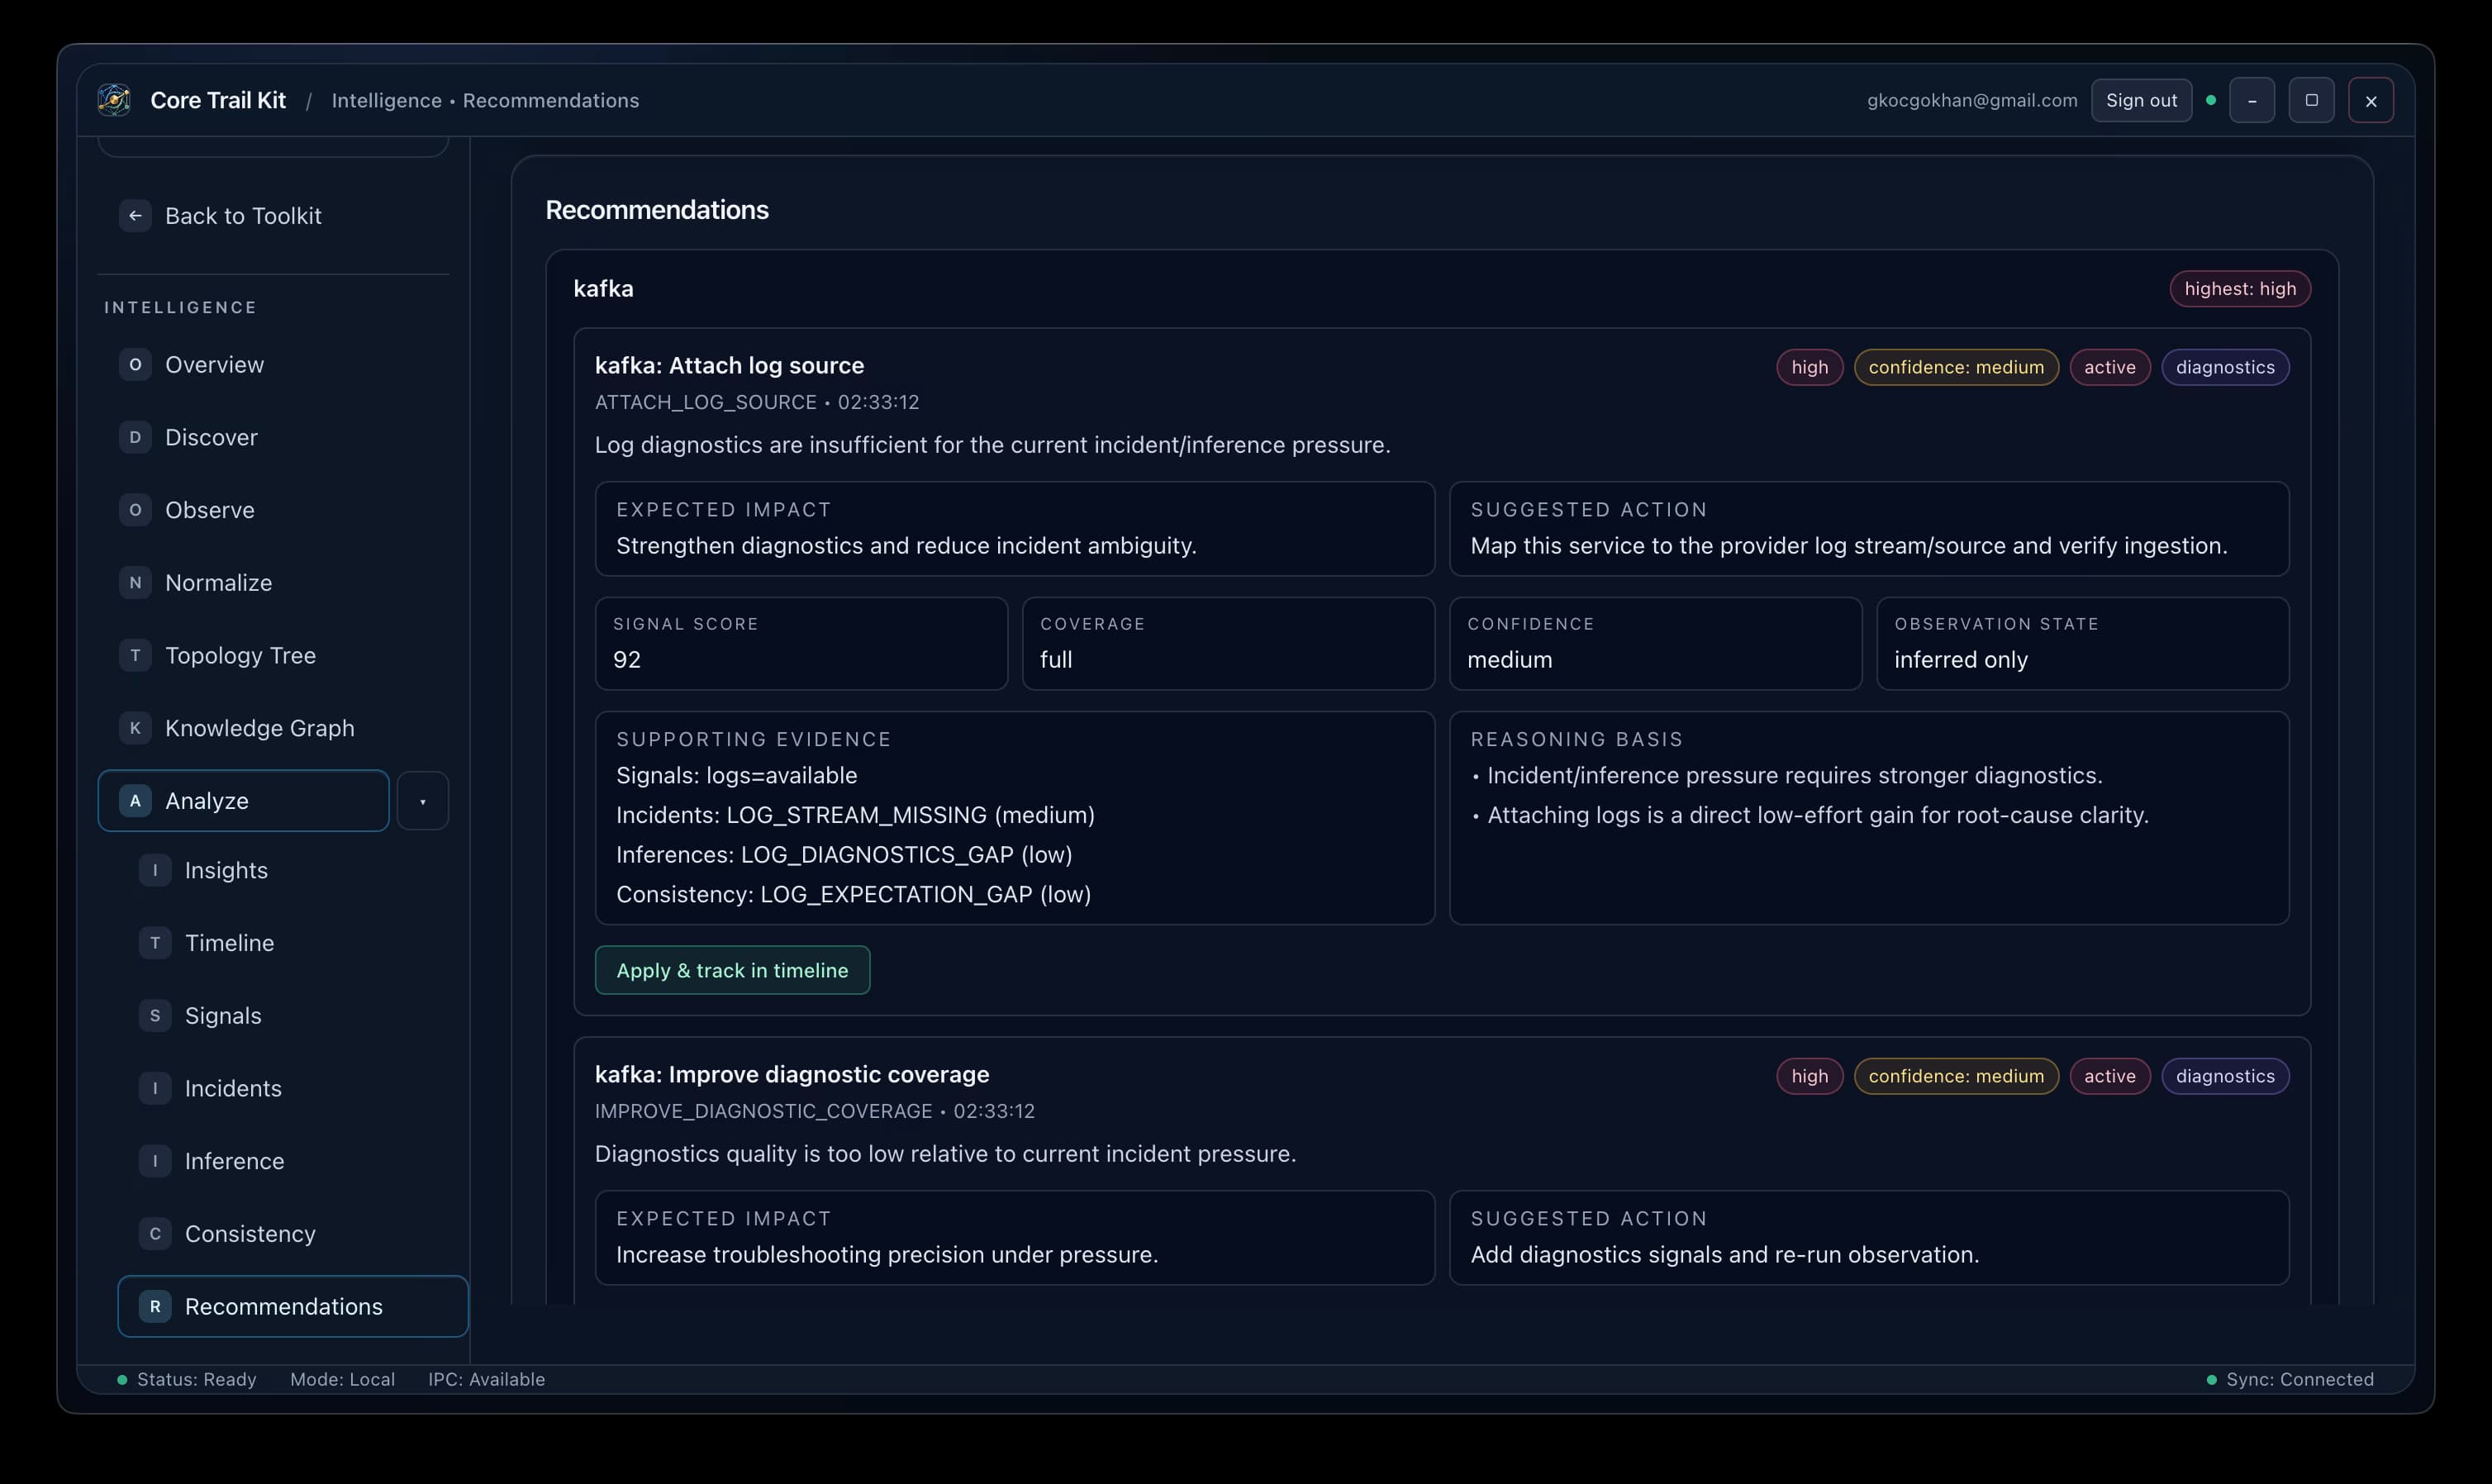Viewport: 2492px width, 1484px height.
Task: Click the 'Strengthen diagnostics and reduce incident ambiguity' text
Action: [x=906, y=546]
